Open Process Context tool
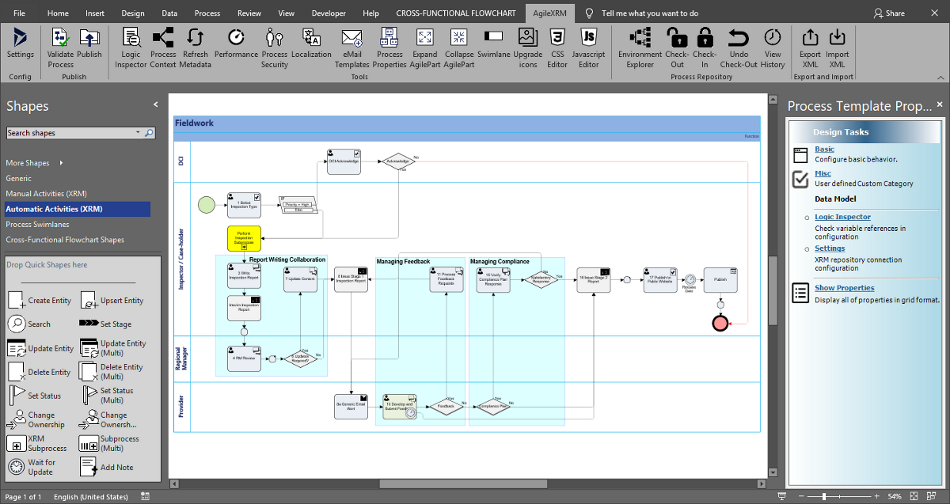The image size is (950, 504). click(163, 47)
